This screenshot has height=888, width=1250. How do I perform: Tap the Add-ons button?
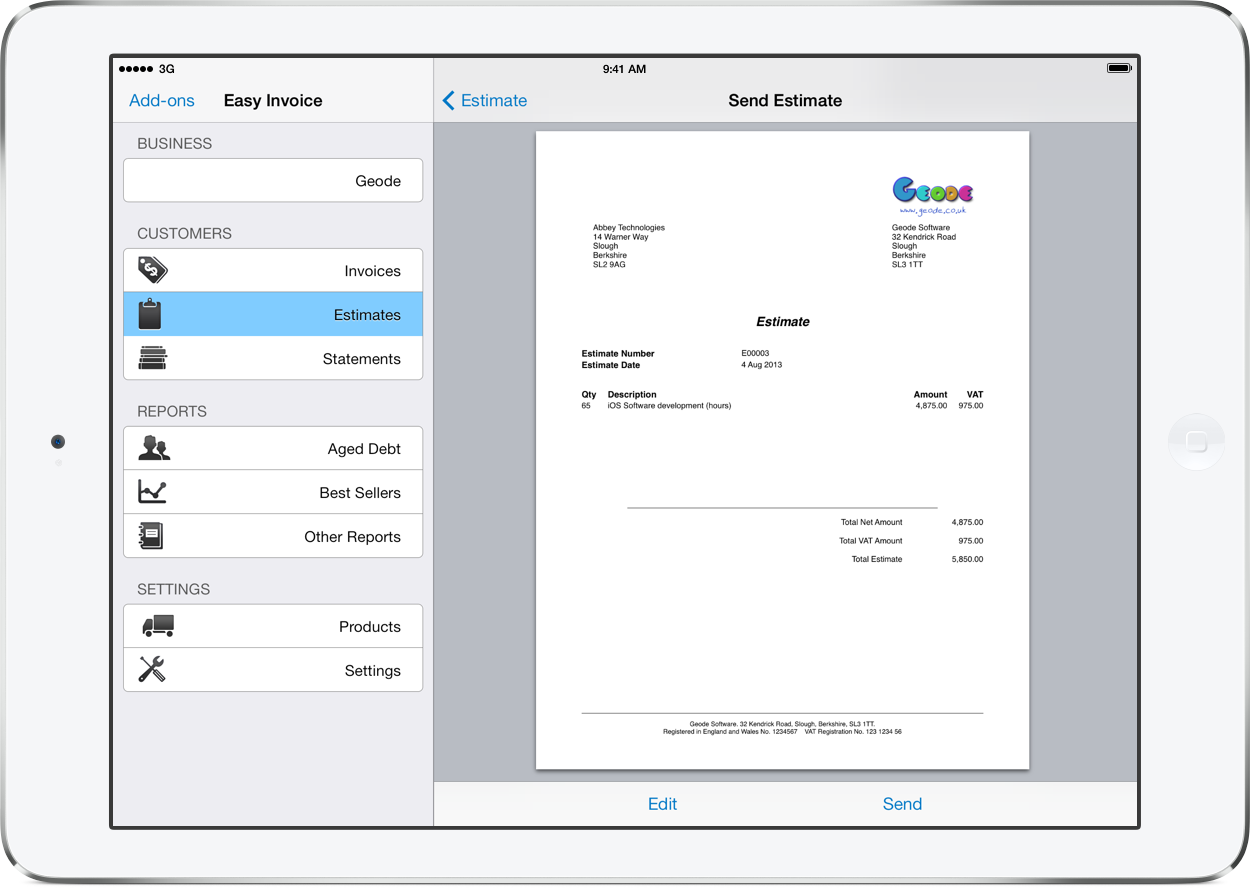click(x=162, y=100)
